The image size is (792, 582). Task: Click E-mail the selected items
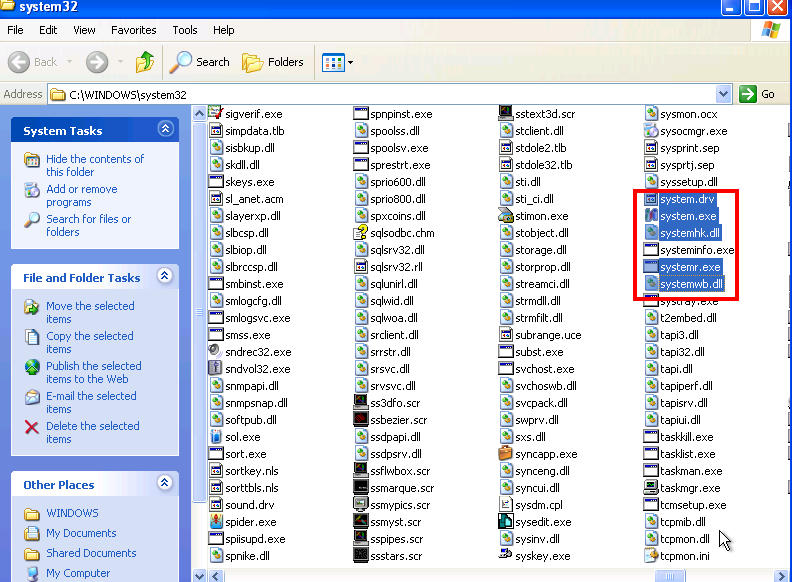tap(91, 402)
